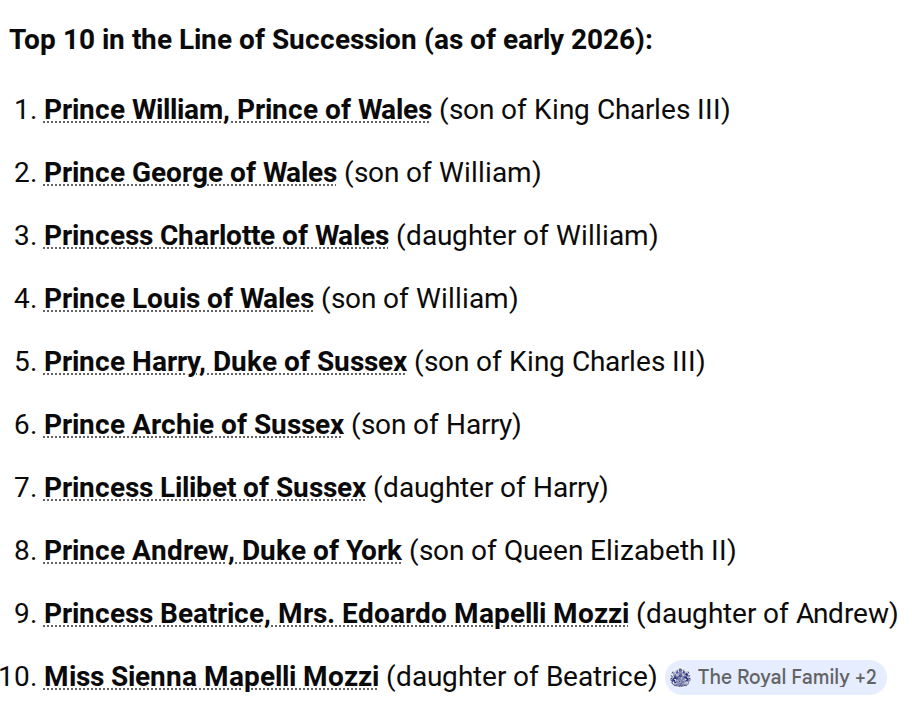Click the "(daughter of Beatrice)" text

[521, 677]
